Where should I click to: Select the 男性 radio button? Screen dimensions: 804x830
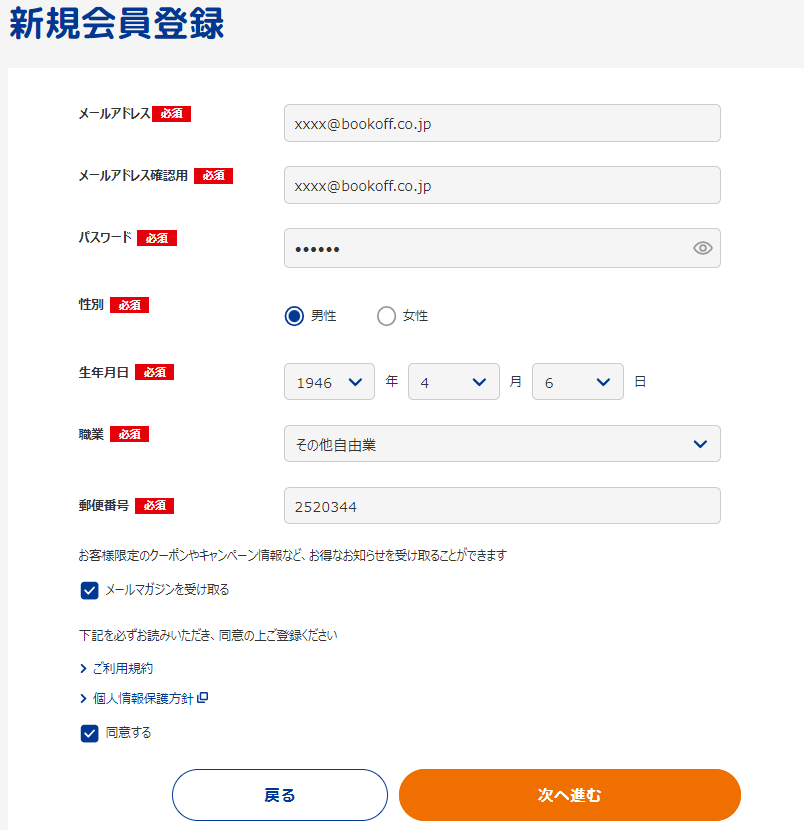[x=294, y=316]
